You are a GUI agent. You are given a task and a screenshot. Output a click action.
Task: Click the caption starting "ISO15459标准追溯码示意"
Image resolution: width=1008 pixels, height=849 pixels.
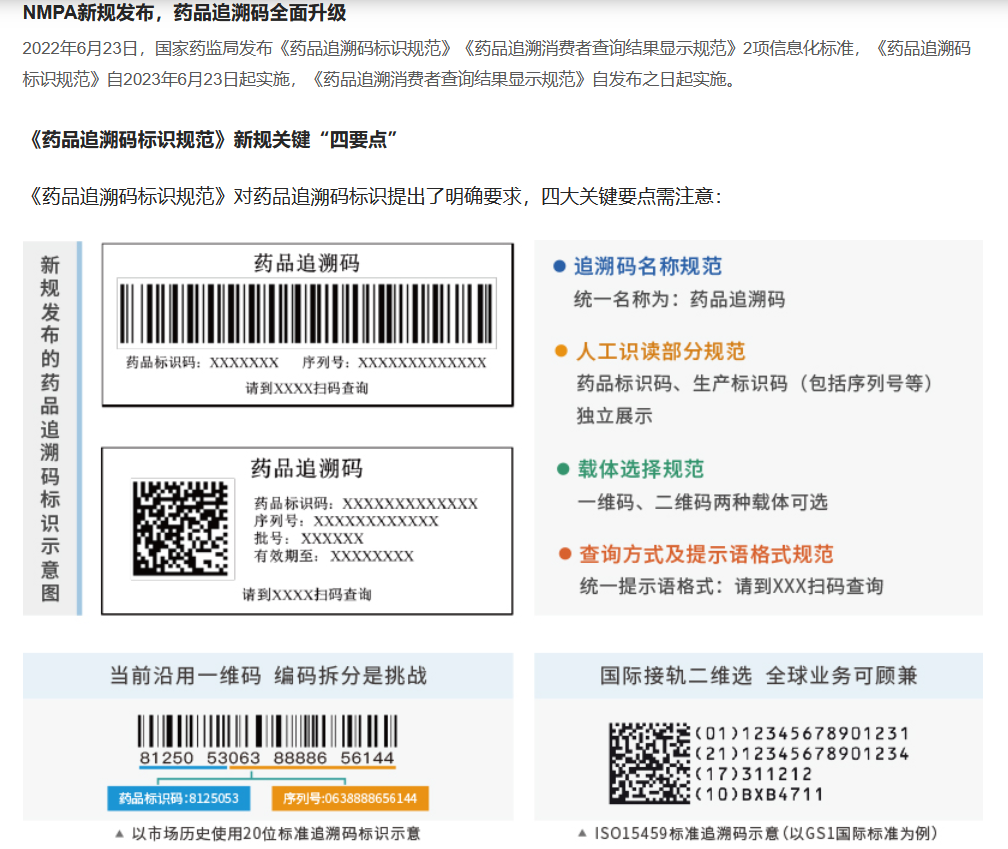(x=766, y=834)
